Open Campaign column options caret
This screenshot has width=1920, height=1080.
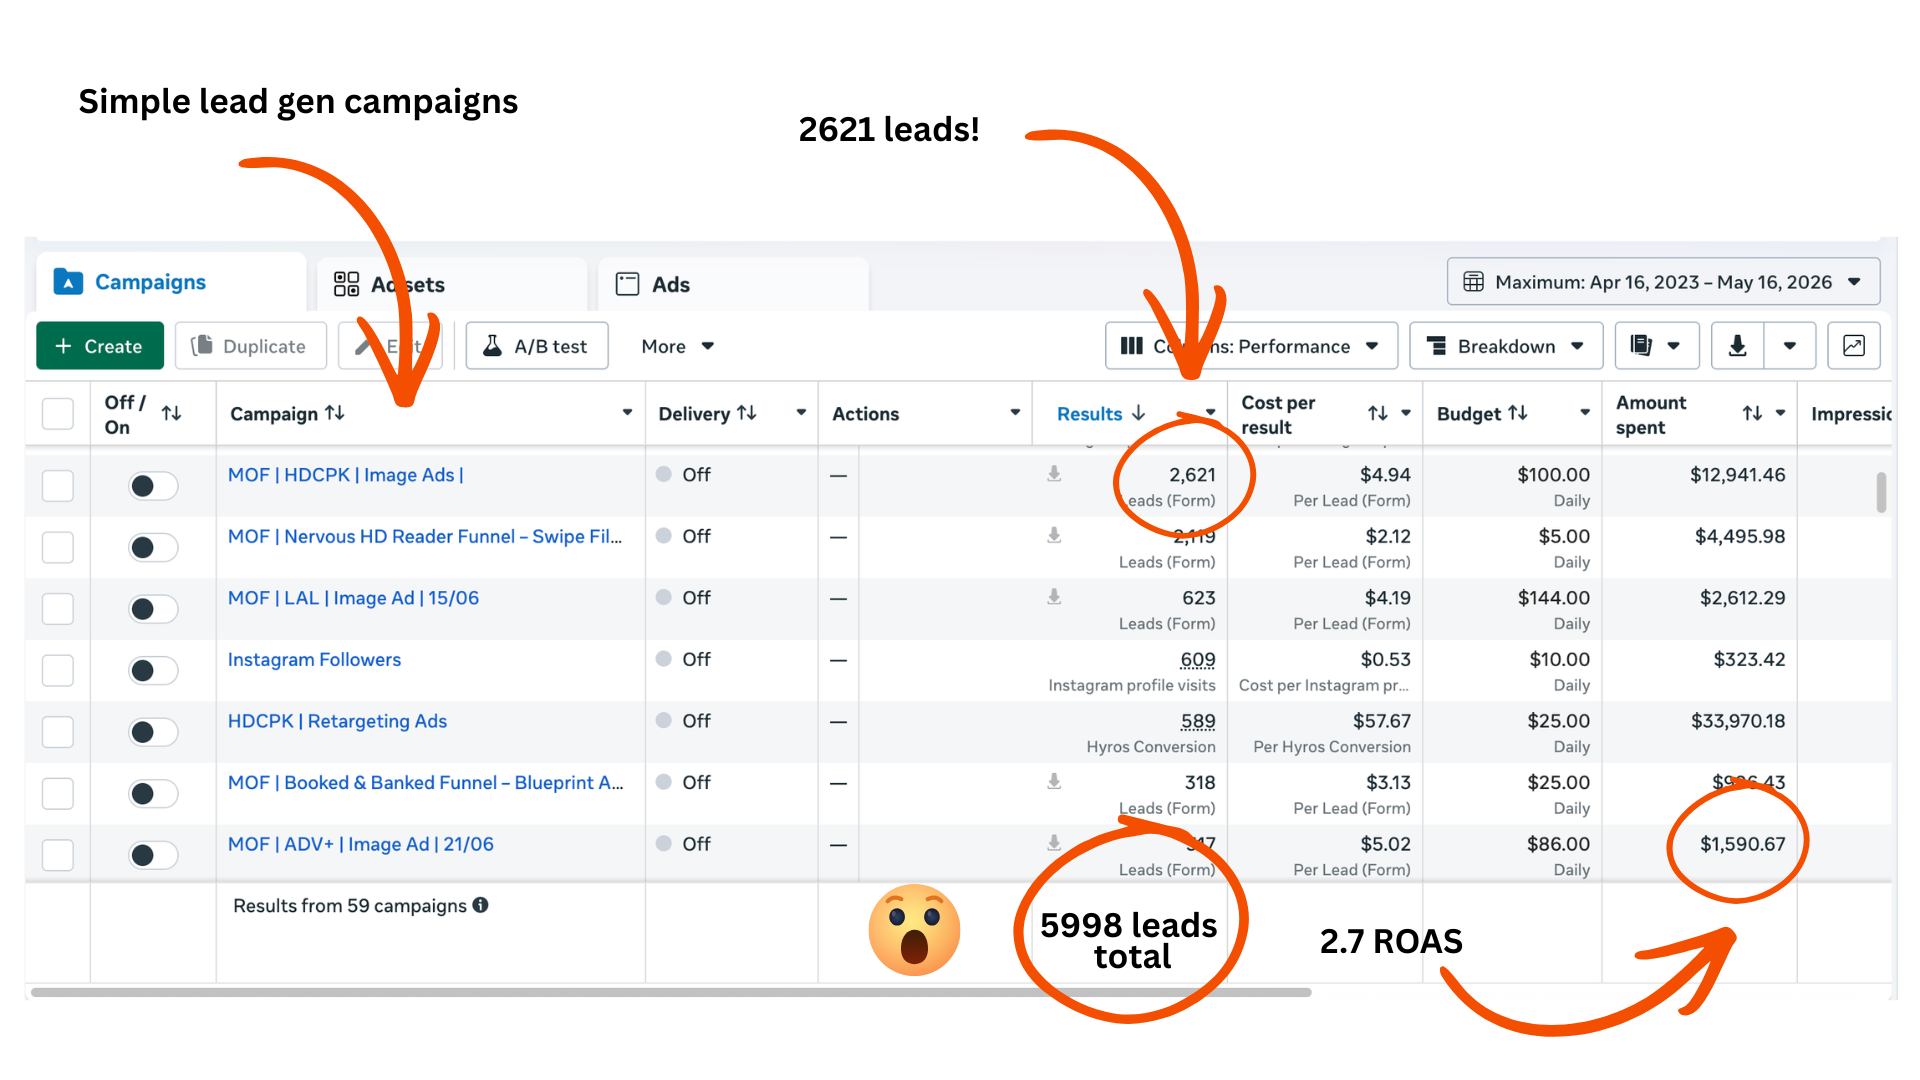pos(627,413)
